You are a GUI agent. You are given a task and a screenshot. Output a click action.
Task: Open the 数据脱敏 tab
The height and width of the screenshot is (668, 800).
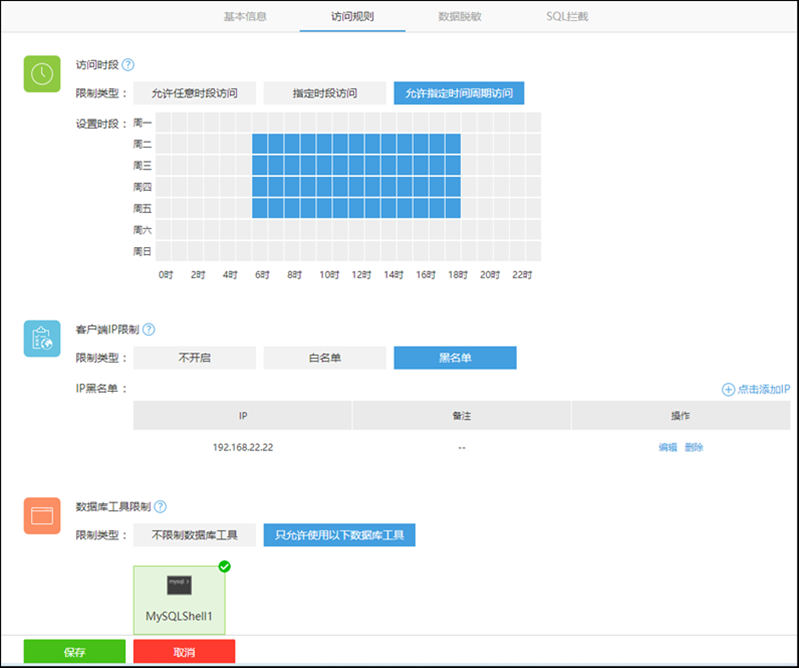point(459,17)
